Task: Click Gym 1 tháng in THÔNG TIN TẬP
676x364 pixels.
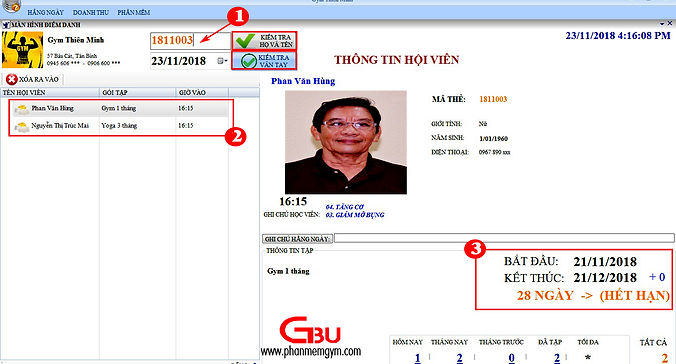Action: click(288, 271)
